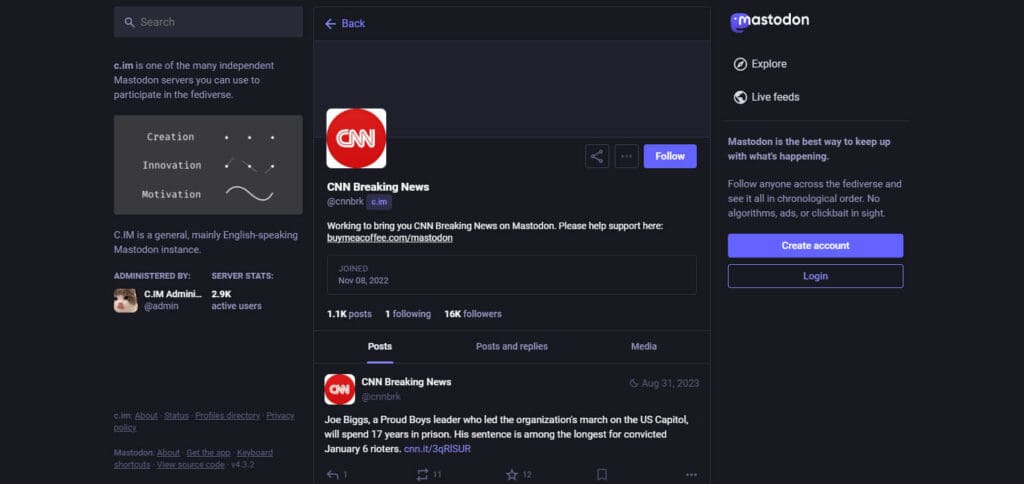Viewport: 1024px width, 484px height.
Task: Click the Mastodon logo
Action: coord(769,22)
